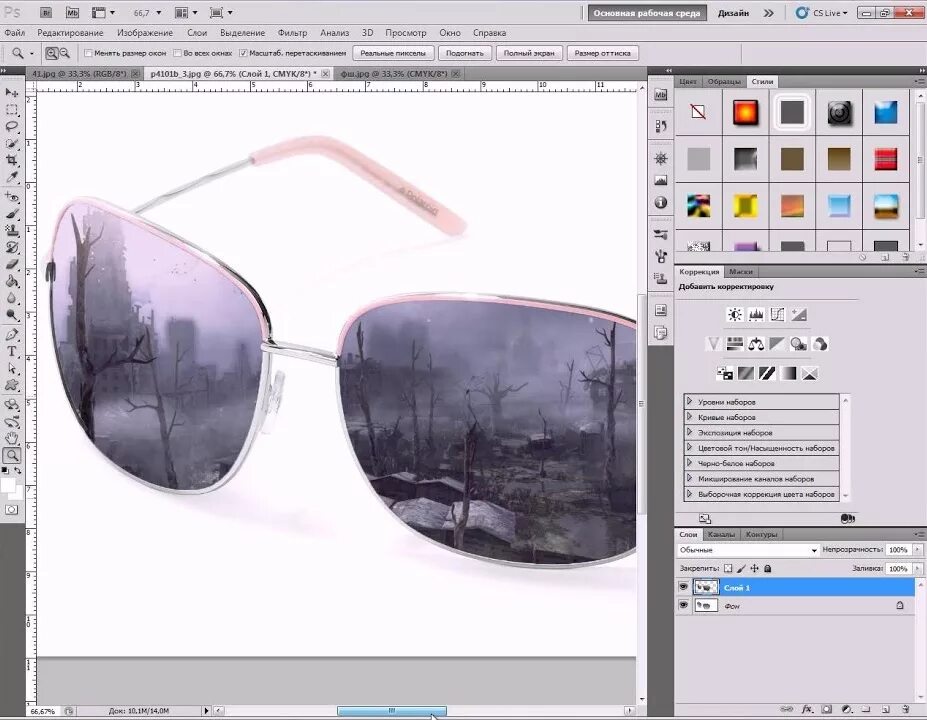Select the Crop tool
The width and height of the screenshot is (927, 720).
[12, 160]
